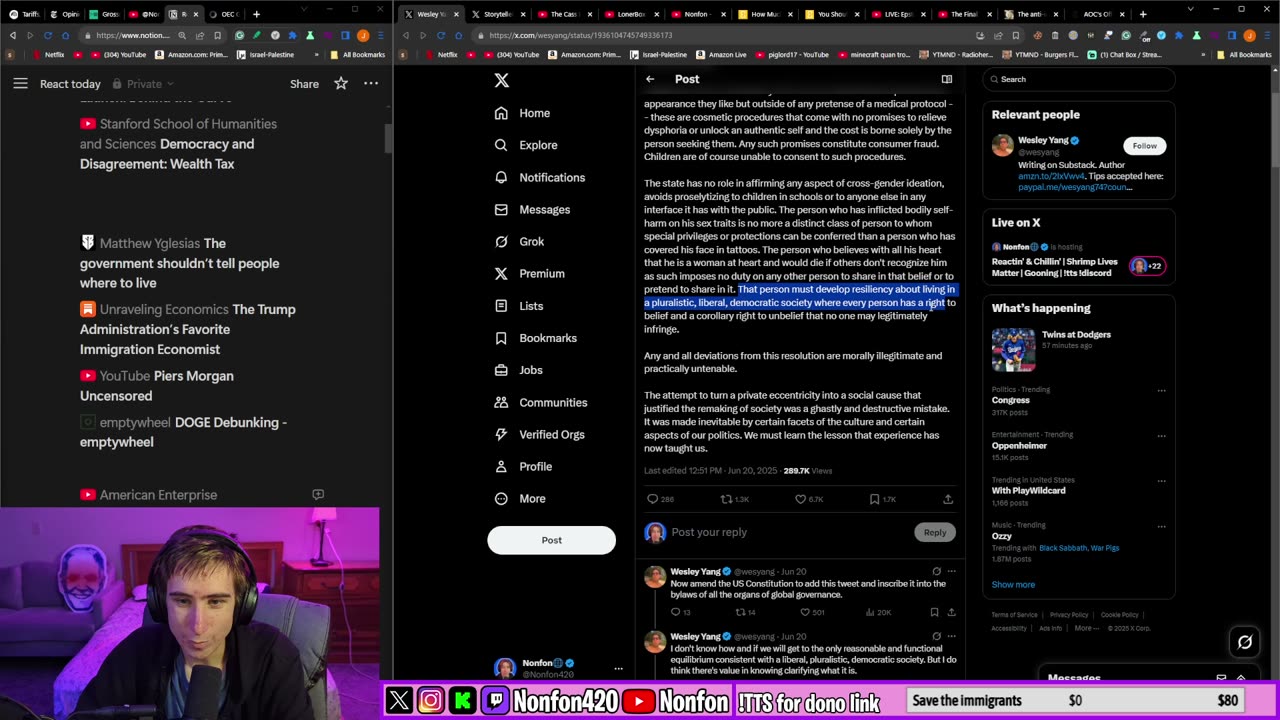Go back using the Post back arrow
The image size is (1280, 720).
click(x=650, y=79)
